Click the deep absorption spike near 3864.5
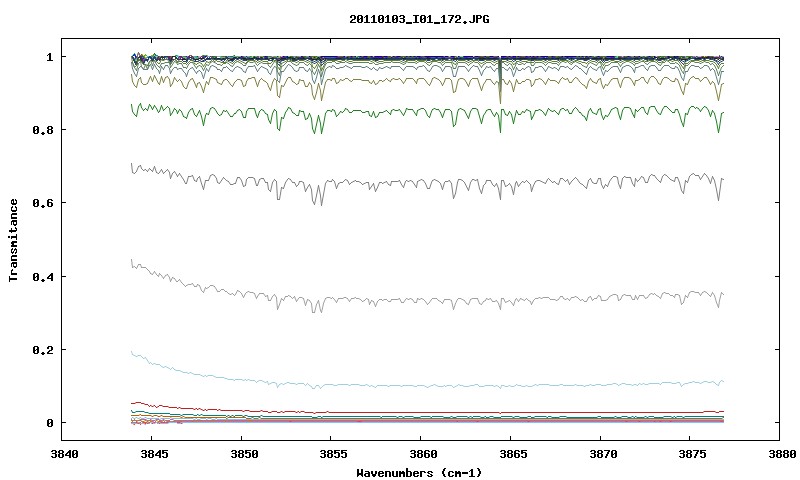The width and height of the screenshot is (800, 480). pos(500,82)
